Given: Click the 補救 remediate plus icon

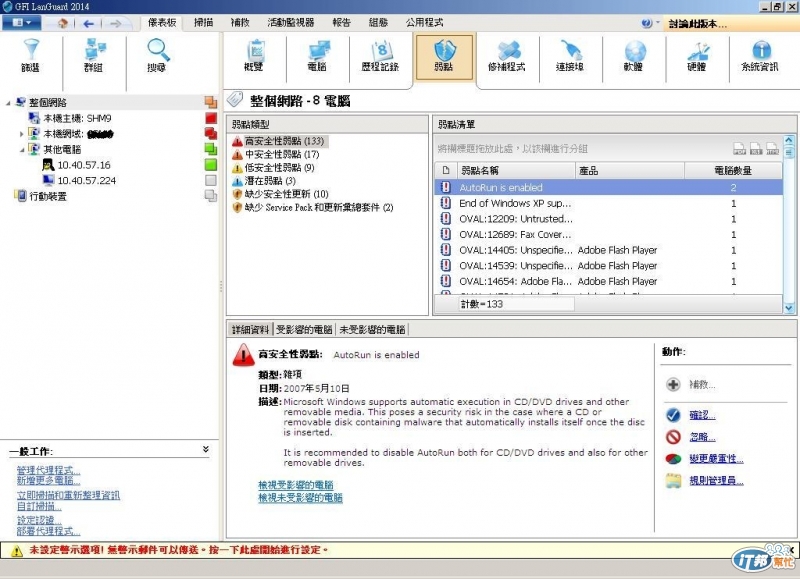Looking at the screenshot, I should point(673,384).
